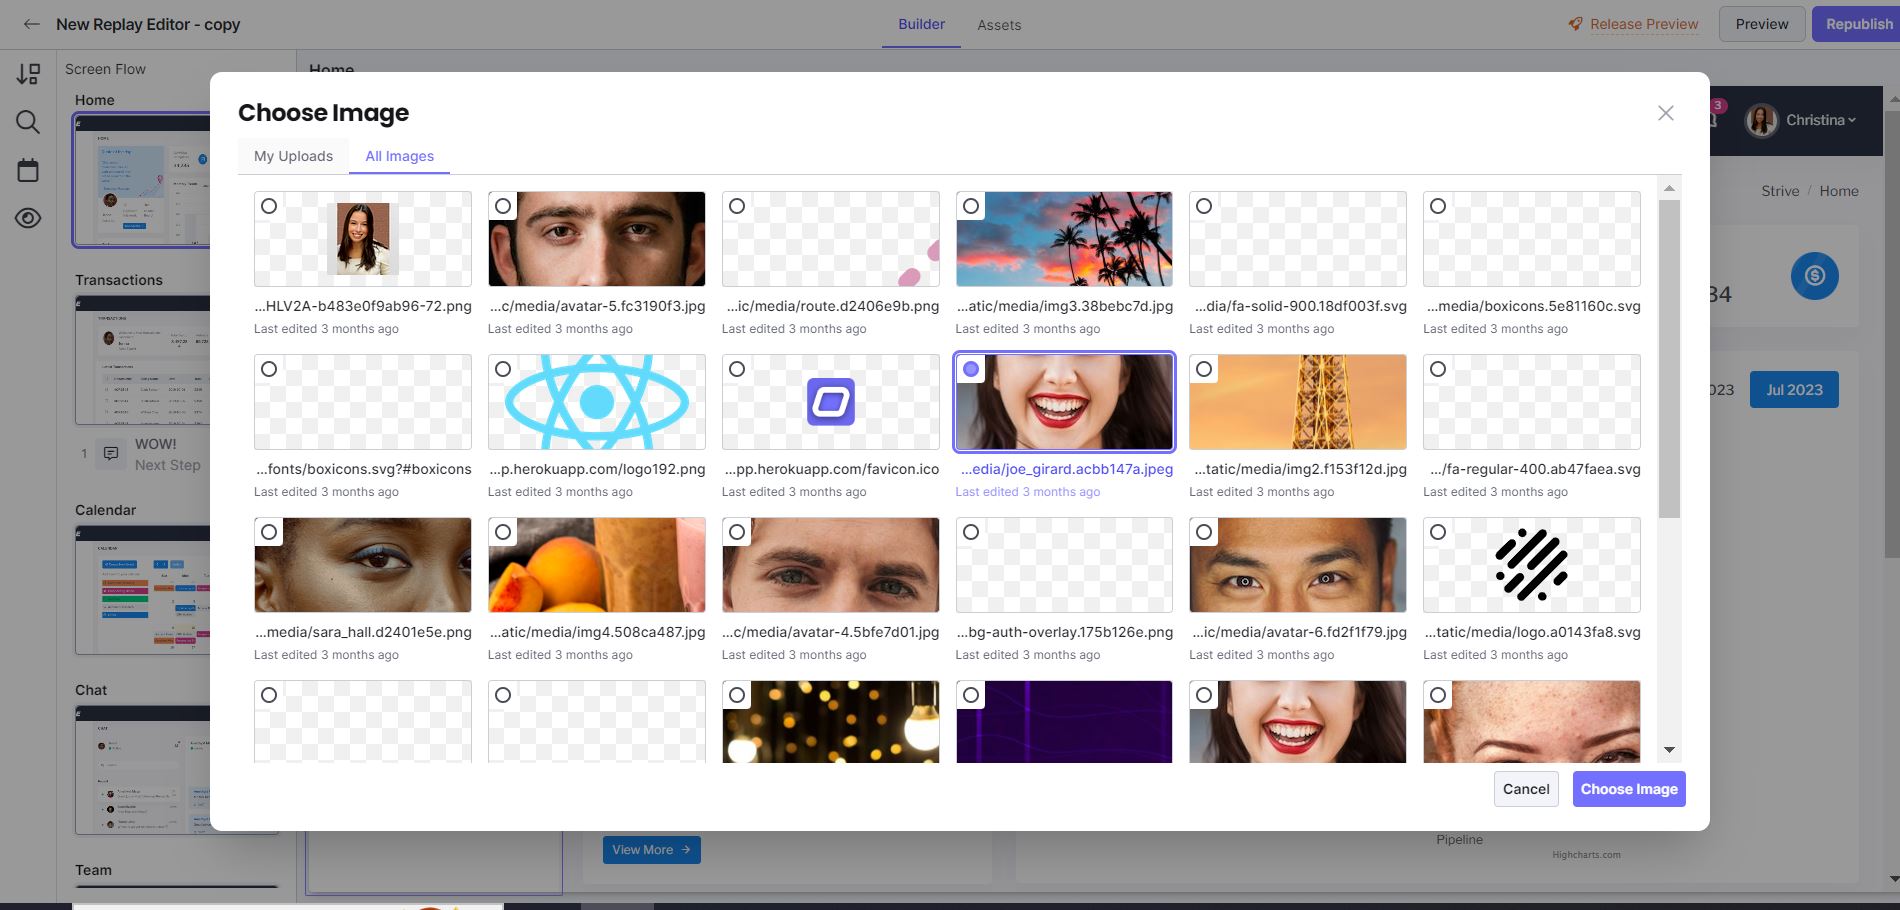Click the image list scrollbar thumb

(x=1669, y=359)
